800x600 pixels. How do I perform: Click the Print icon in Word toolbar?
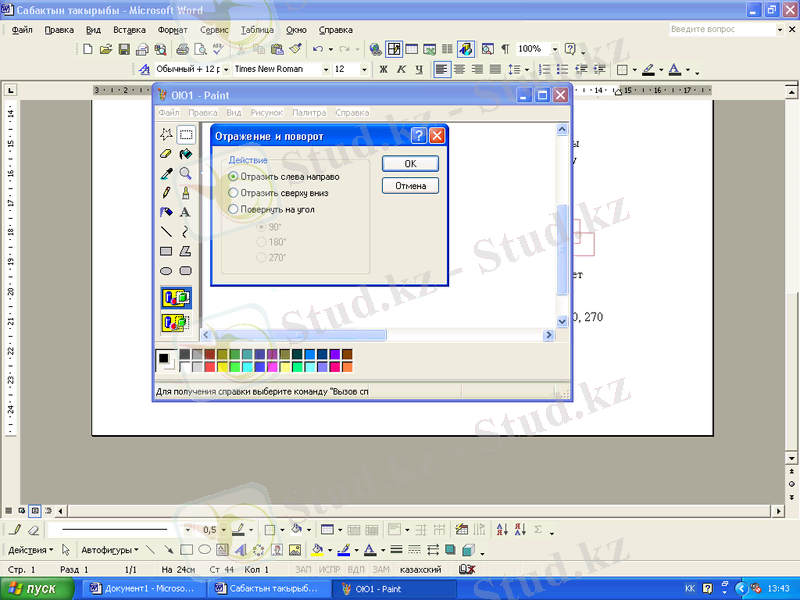(x=182, y=48)
